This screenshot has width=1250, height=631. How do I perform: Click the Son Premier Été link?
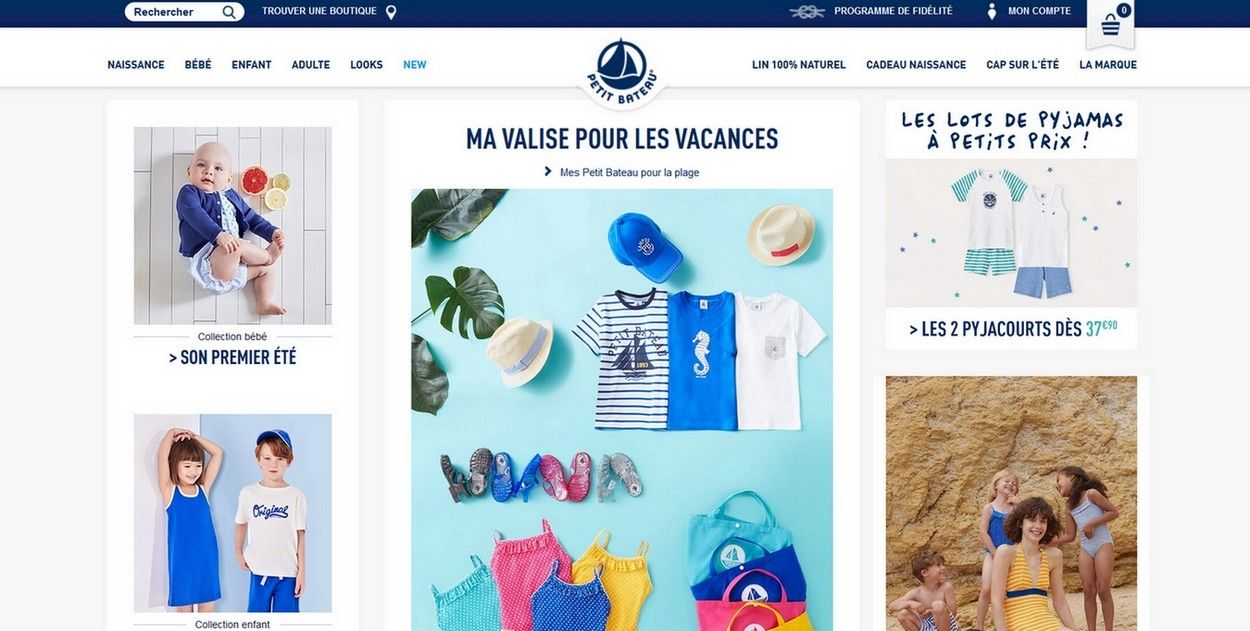pos(233,357)
